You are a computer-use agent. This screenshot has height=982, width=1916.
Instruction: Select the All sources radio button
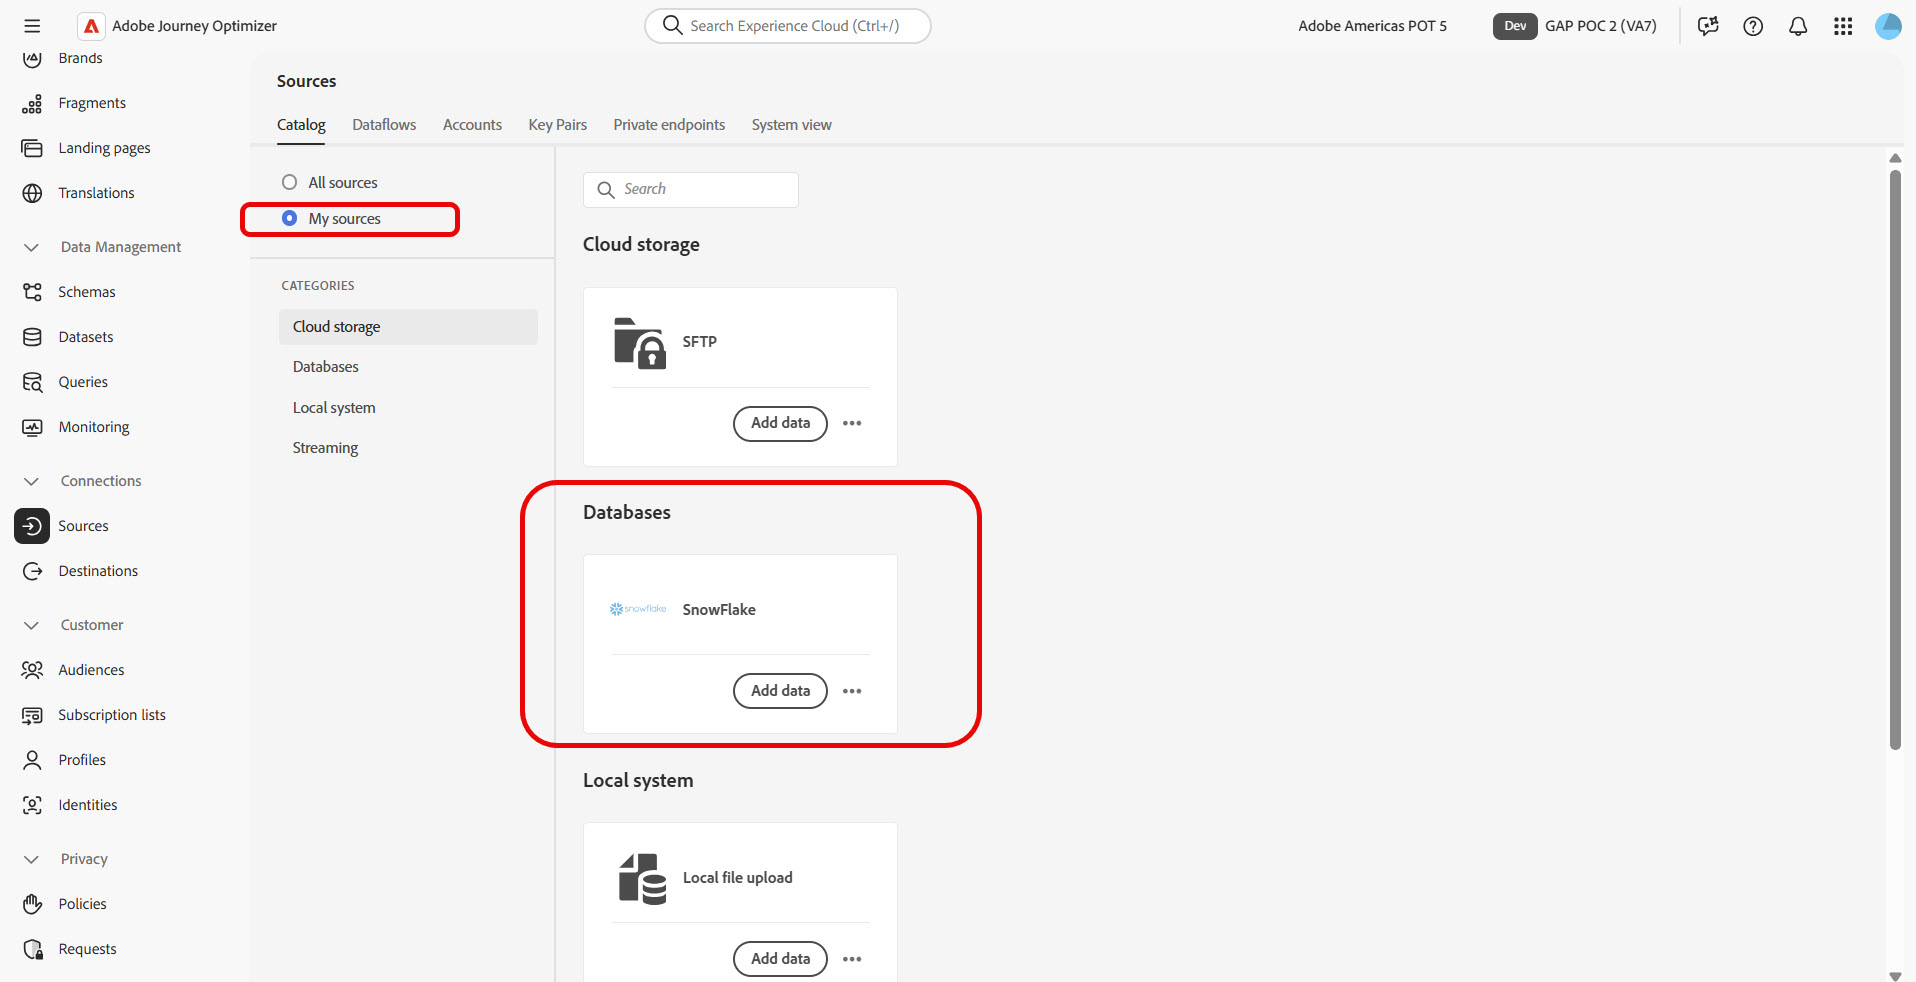[x=290, y=182]
